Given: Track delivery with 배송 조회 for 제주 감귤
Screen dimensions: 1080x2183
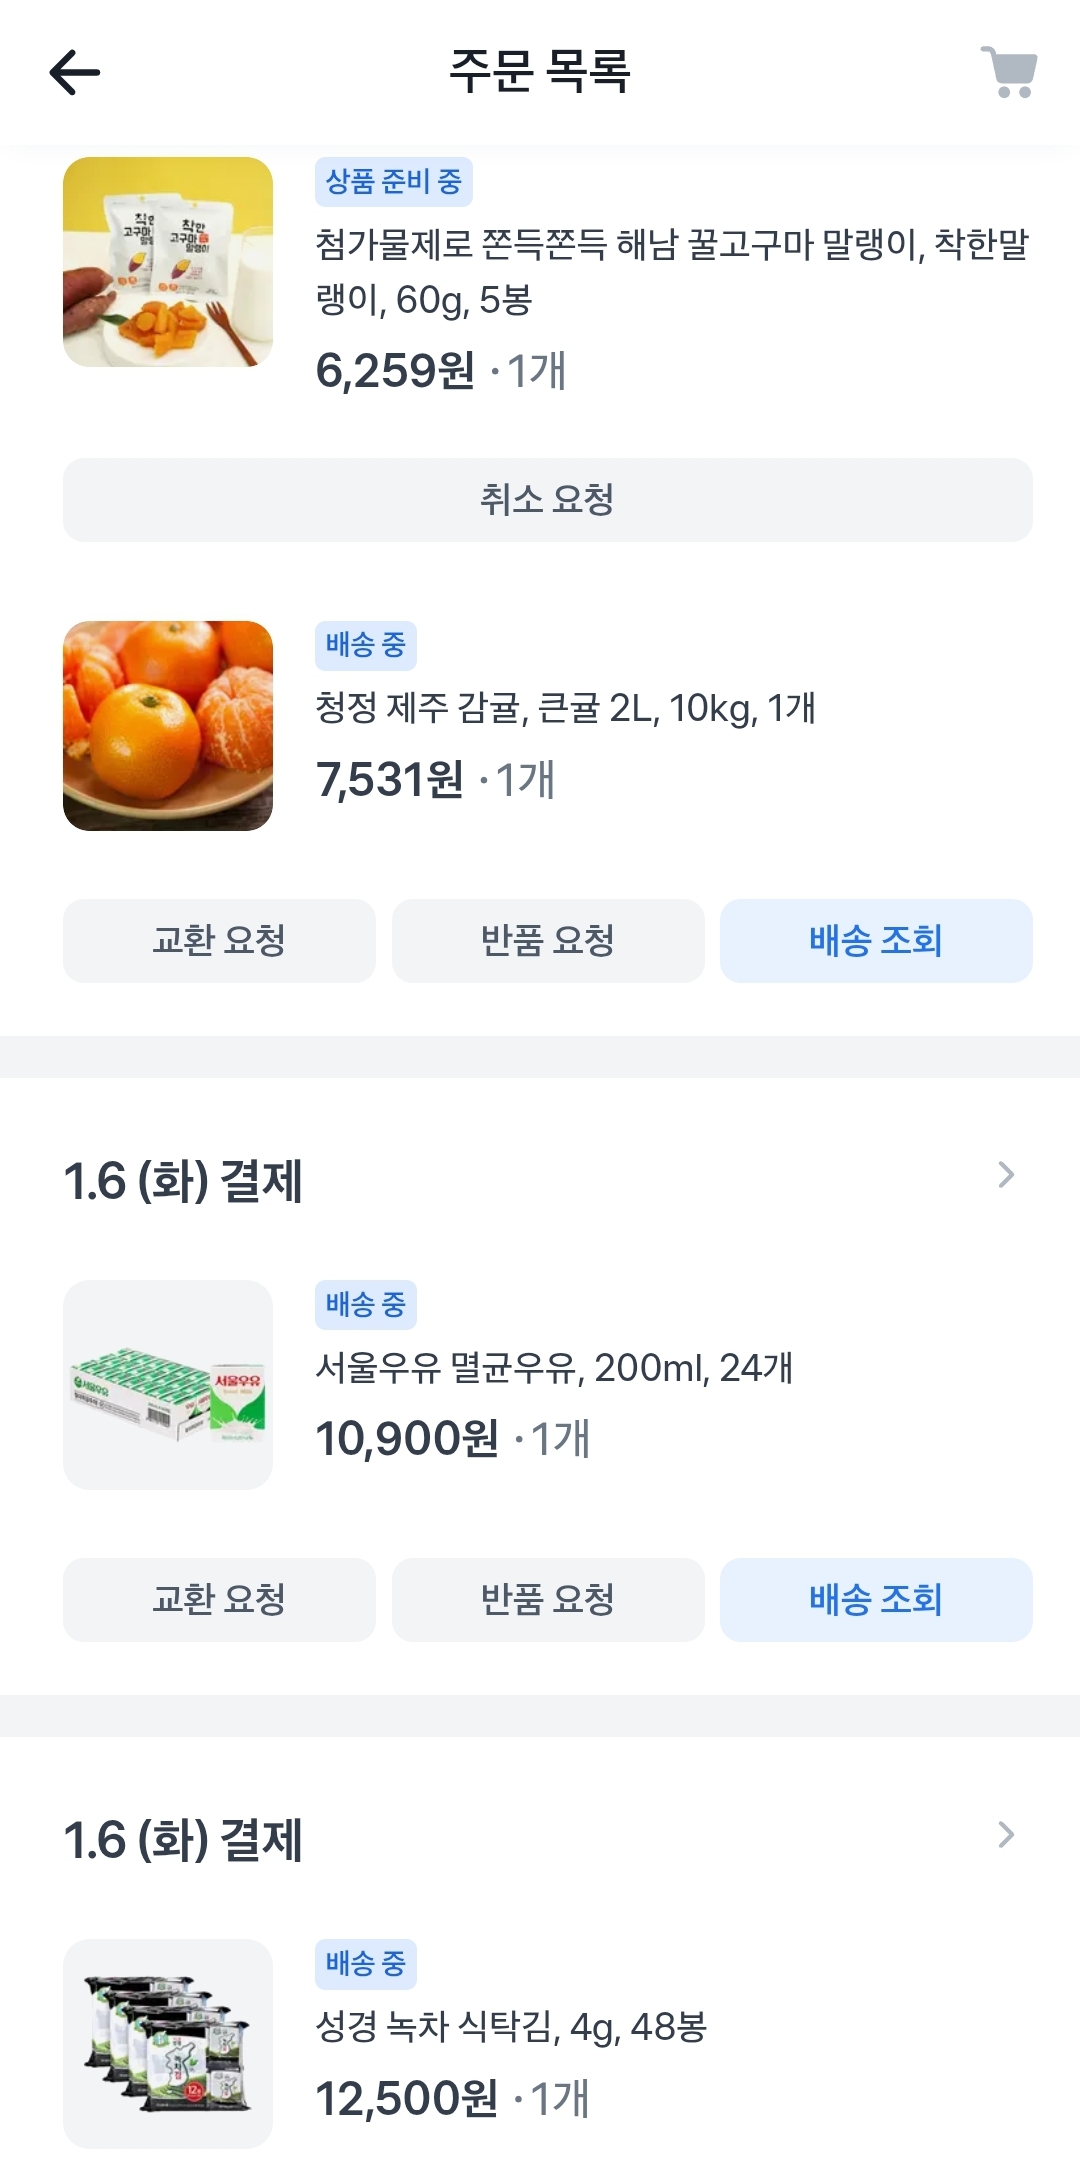Looking at the screenshot, I should click(876, 941).
